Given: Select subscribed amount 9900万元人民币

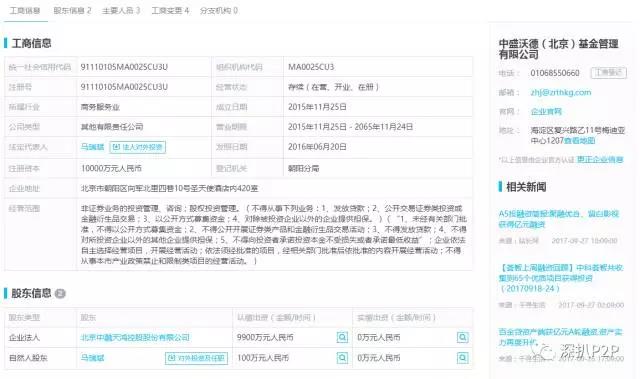Looking at the screenshot, I should coord(265,337).
